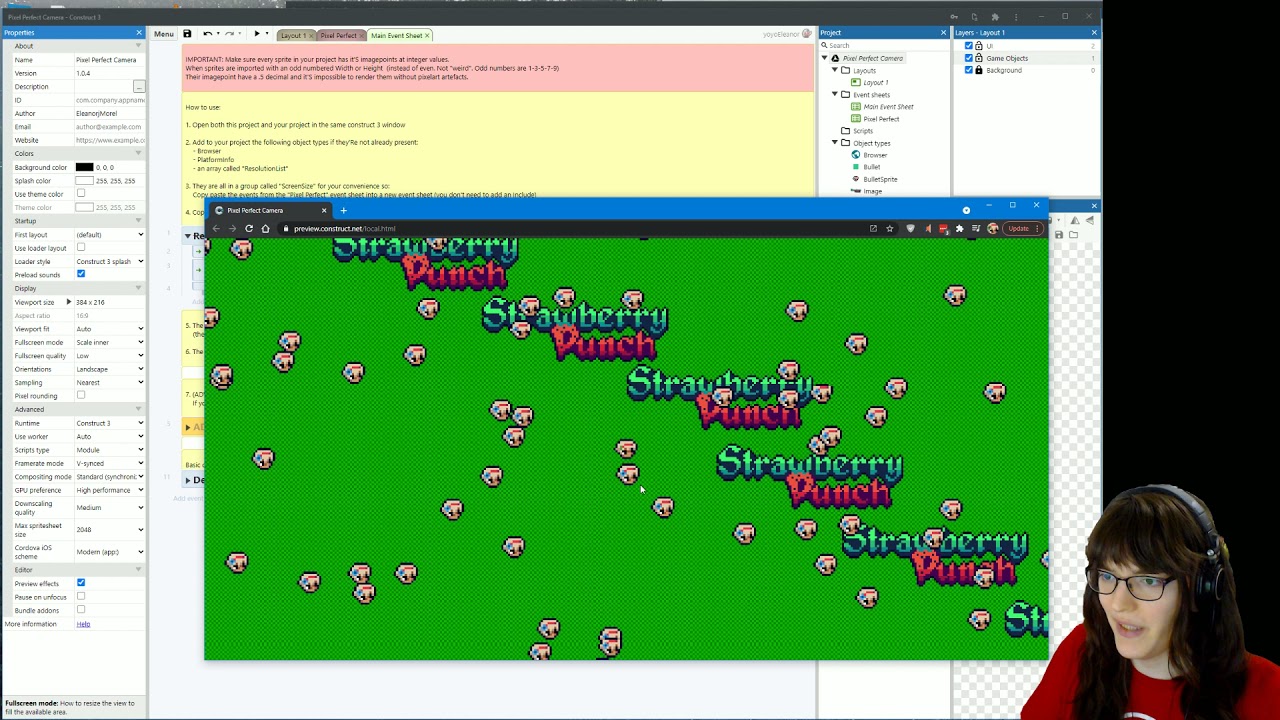Image resolution: width=1280 pixels, height=720 pixels.
Task: Preview the project with the play icon
Action: point(256,34)
